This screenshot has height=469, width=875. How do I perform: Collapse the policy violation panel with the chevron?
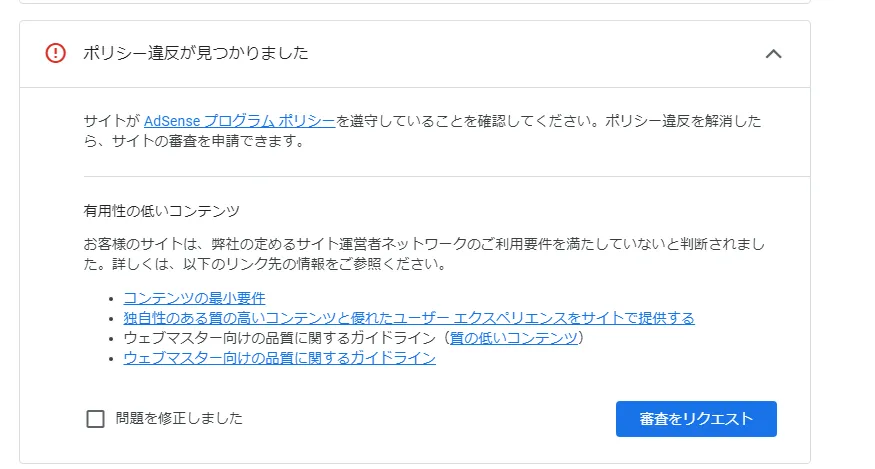[x=773, y=54]
